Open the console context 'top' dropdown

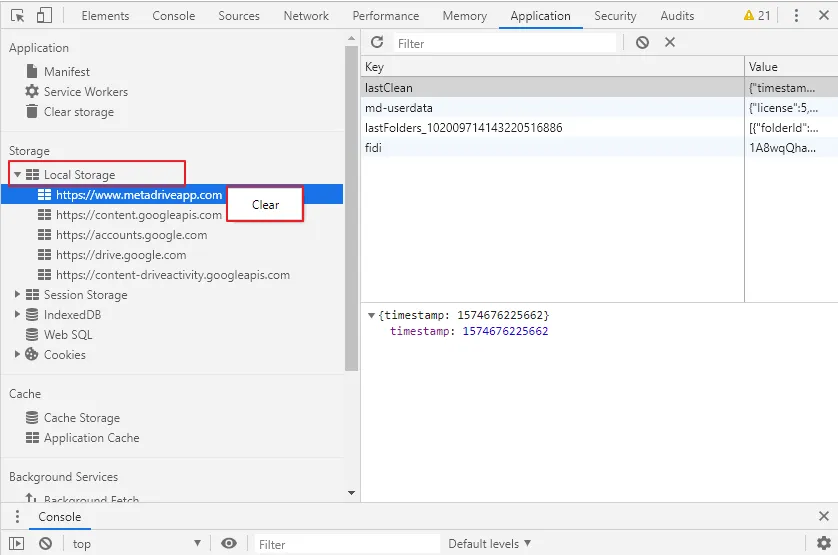click(x=137, y=544)
